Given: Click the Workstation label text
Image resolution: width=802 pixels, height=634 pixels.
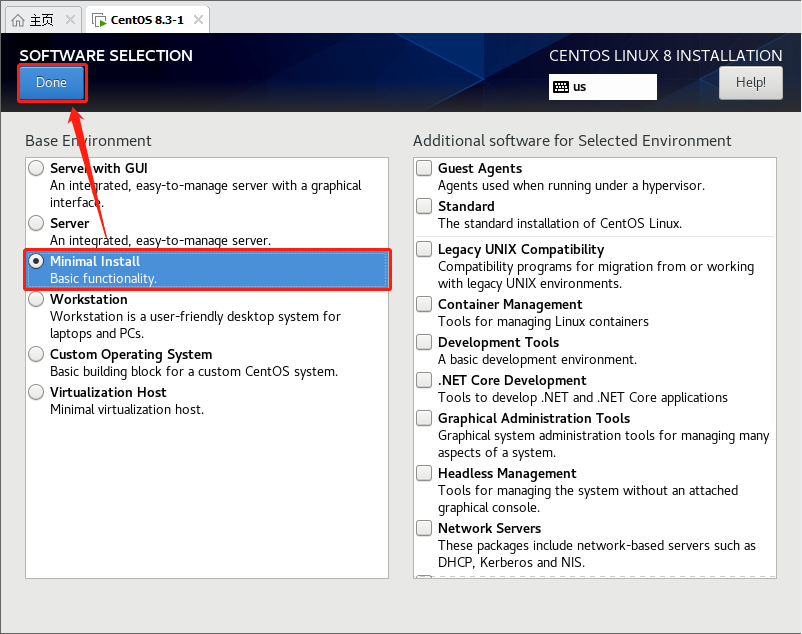Looking at the screenshot, I should click(x=88, y=299).
